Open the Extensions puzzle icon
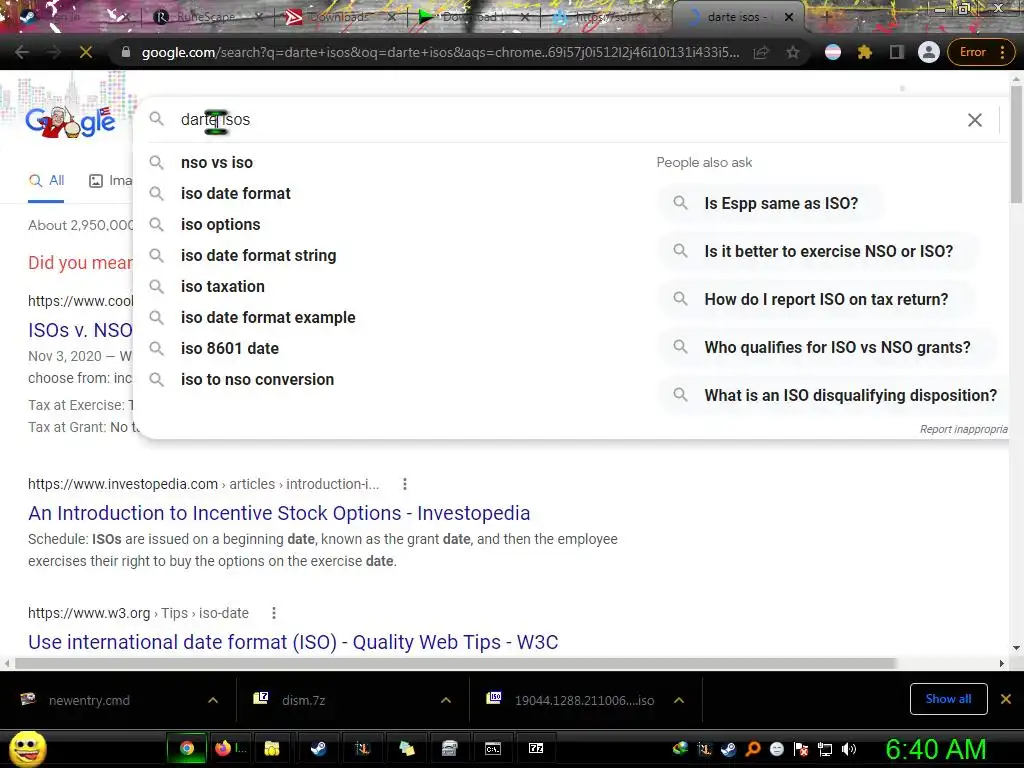The image size is (1024, 768). click(865, 52)
